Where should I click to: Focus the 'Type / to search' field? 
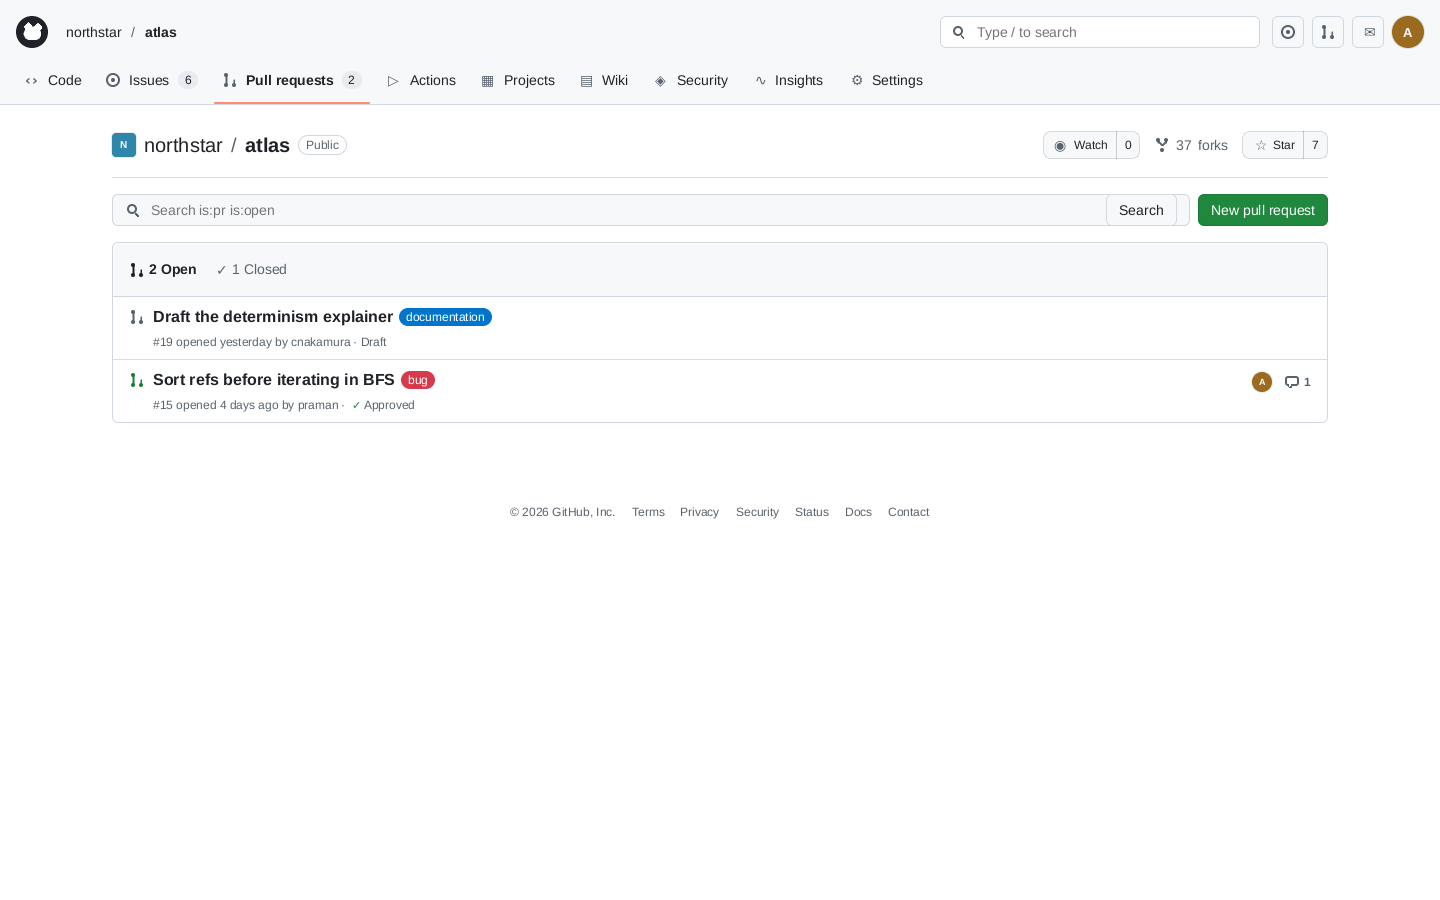coord(1100,32)
